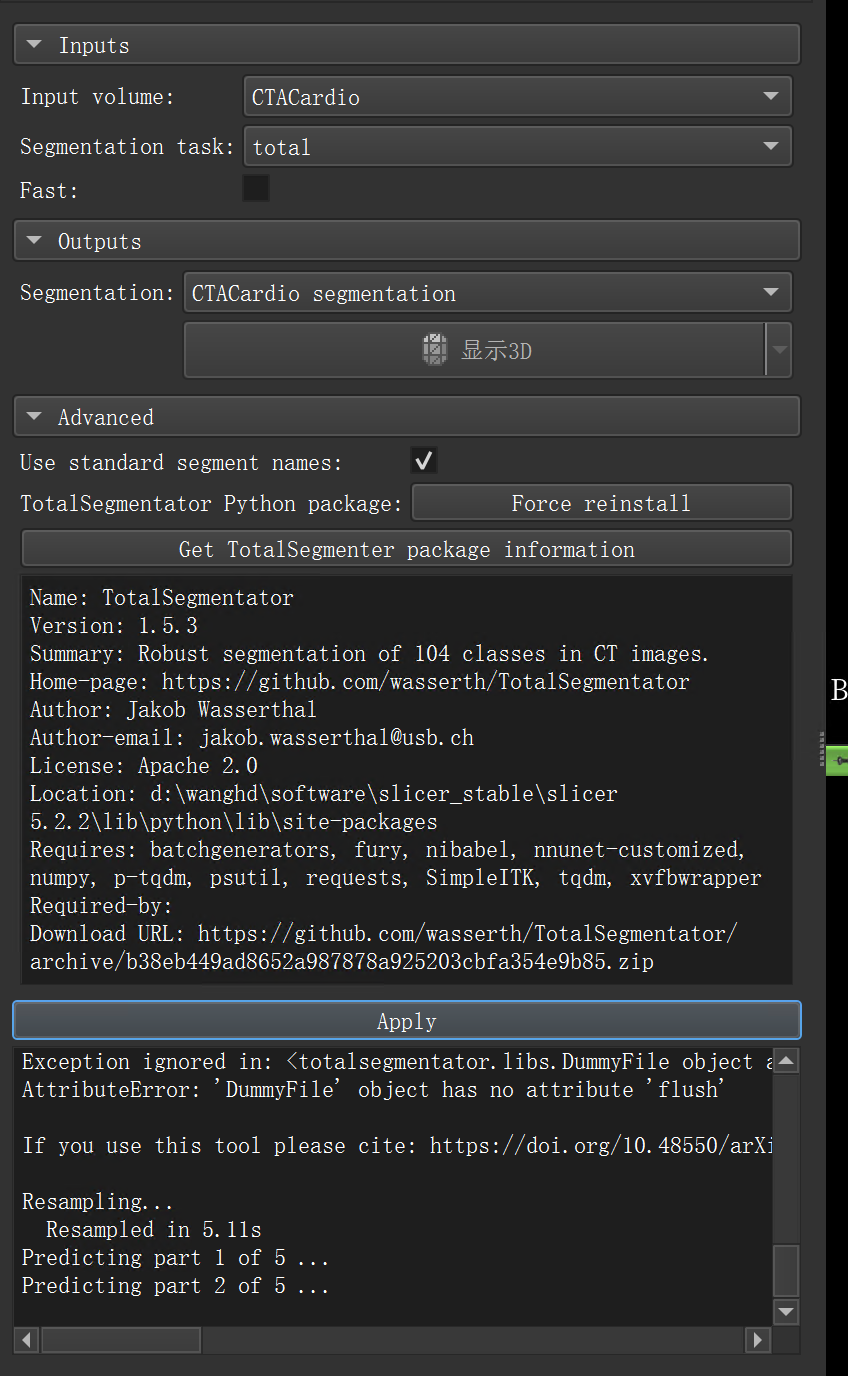Screen dimensions: 848x1376
Task: Click the 3D cube icon on 显示3D button
Action: (x=434, y=349)
